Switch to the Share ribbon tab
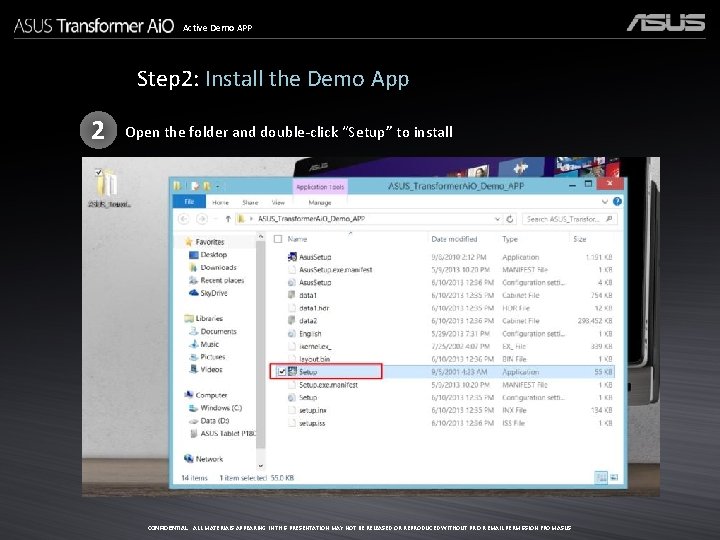The height and width of the screenshot is (540, 720). coord(250,202)
